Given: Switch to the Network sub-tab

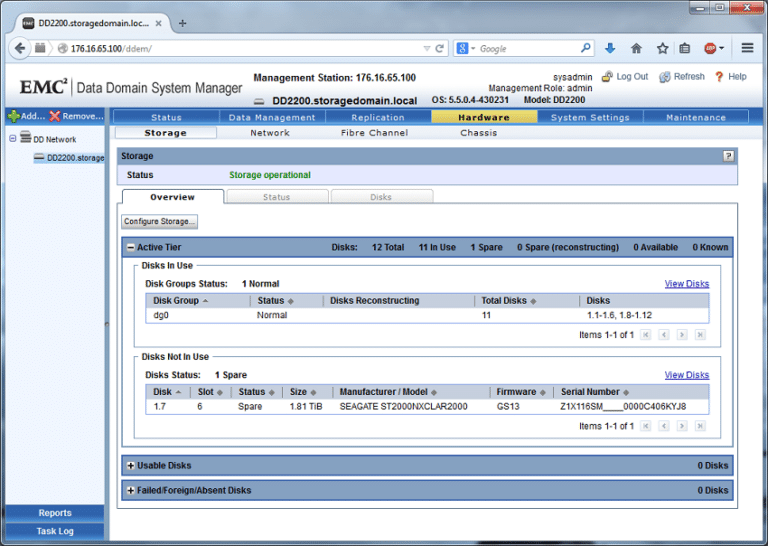Looking at the screenshot, I should [270, 133].
